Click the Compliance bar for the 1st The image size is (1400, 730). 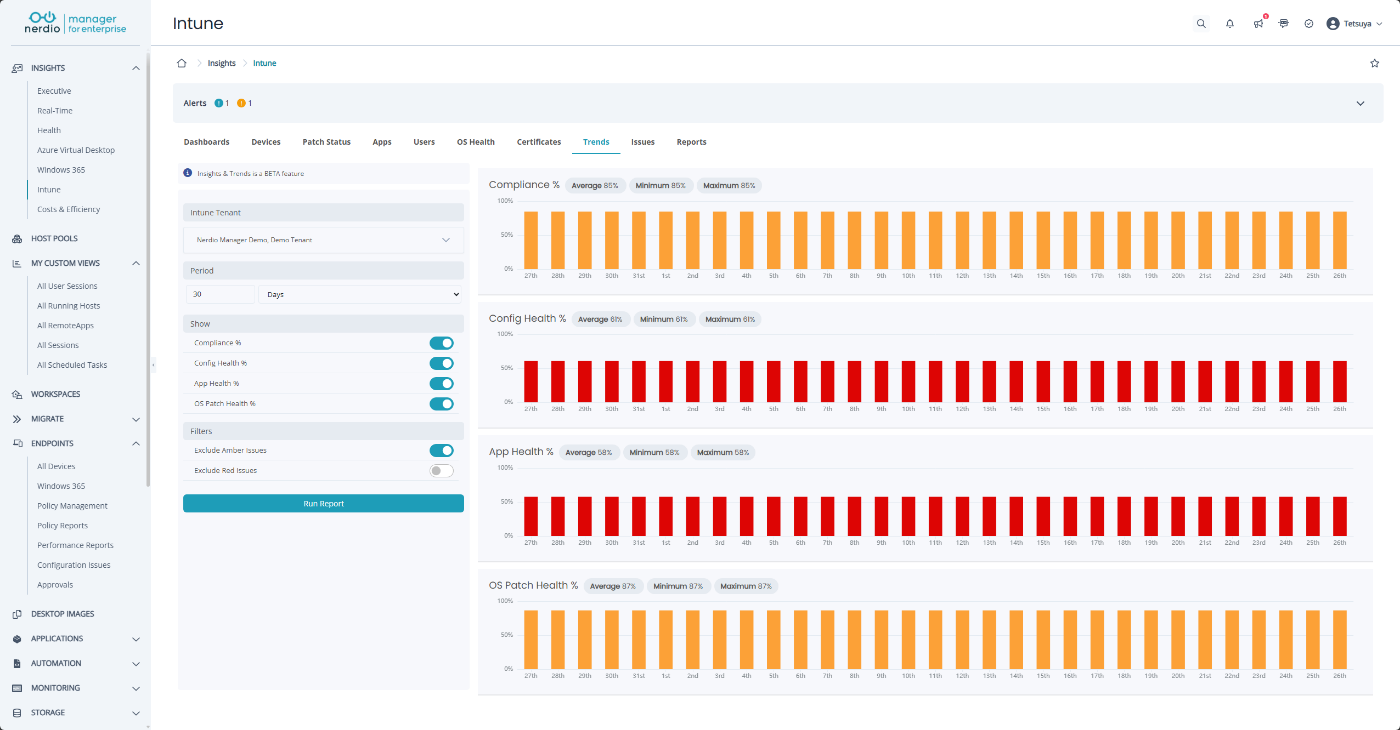point(666,240)
